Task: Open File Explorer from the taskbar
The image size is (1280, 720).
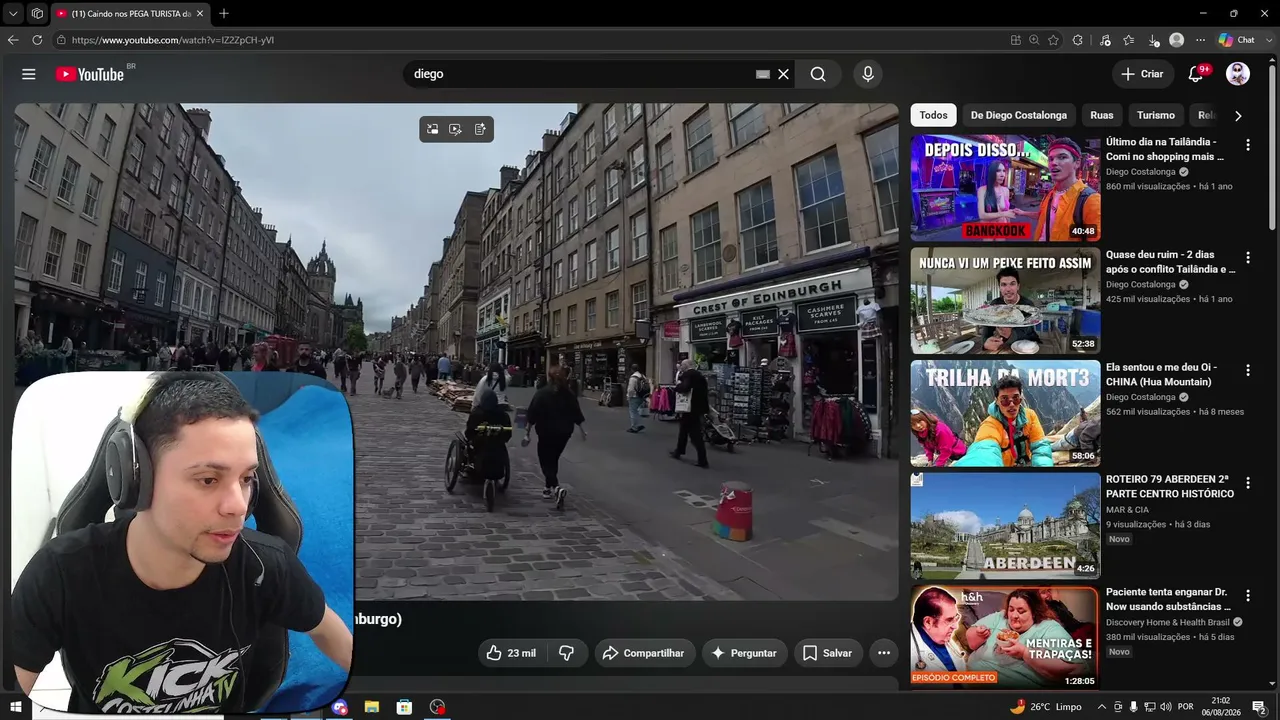Action: click(372, 707)
